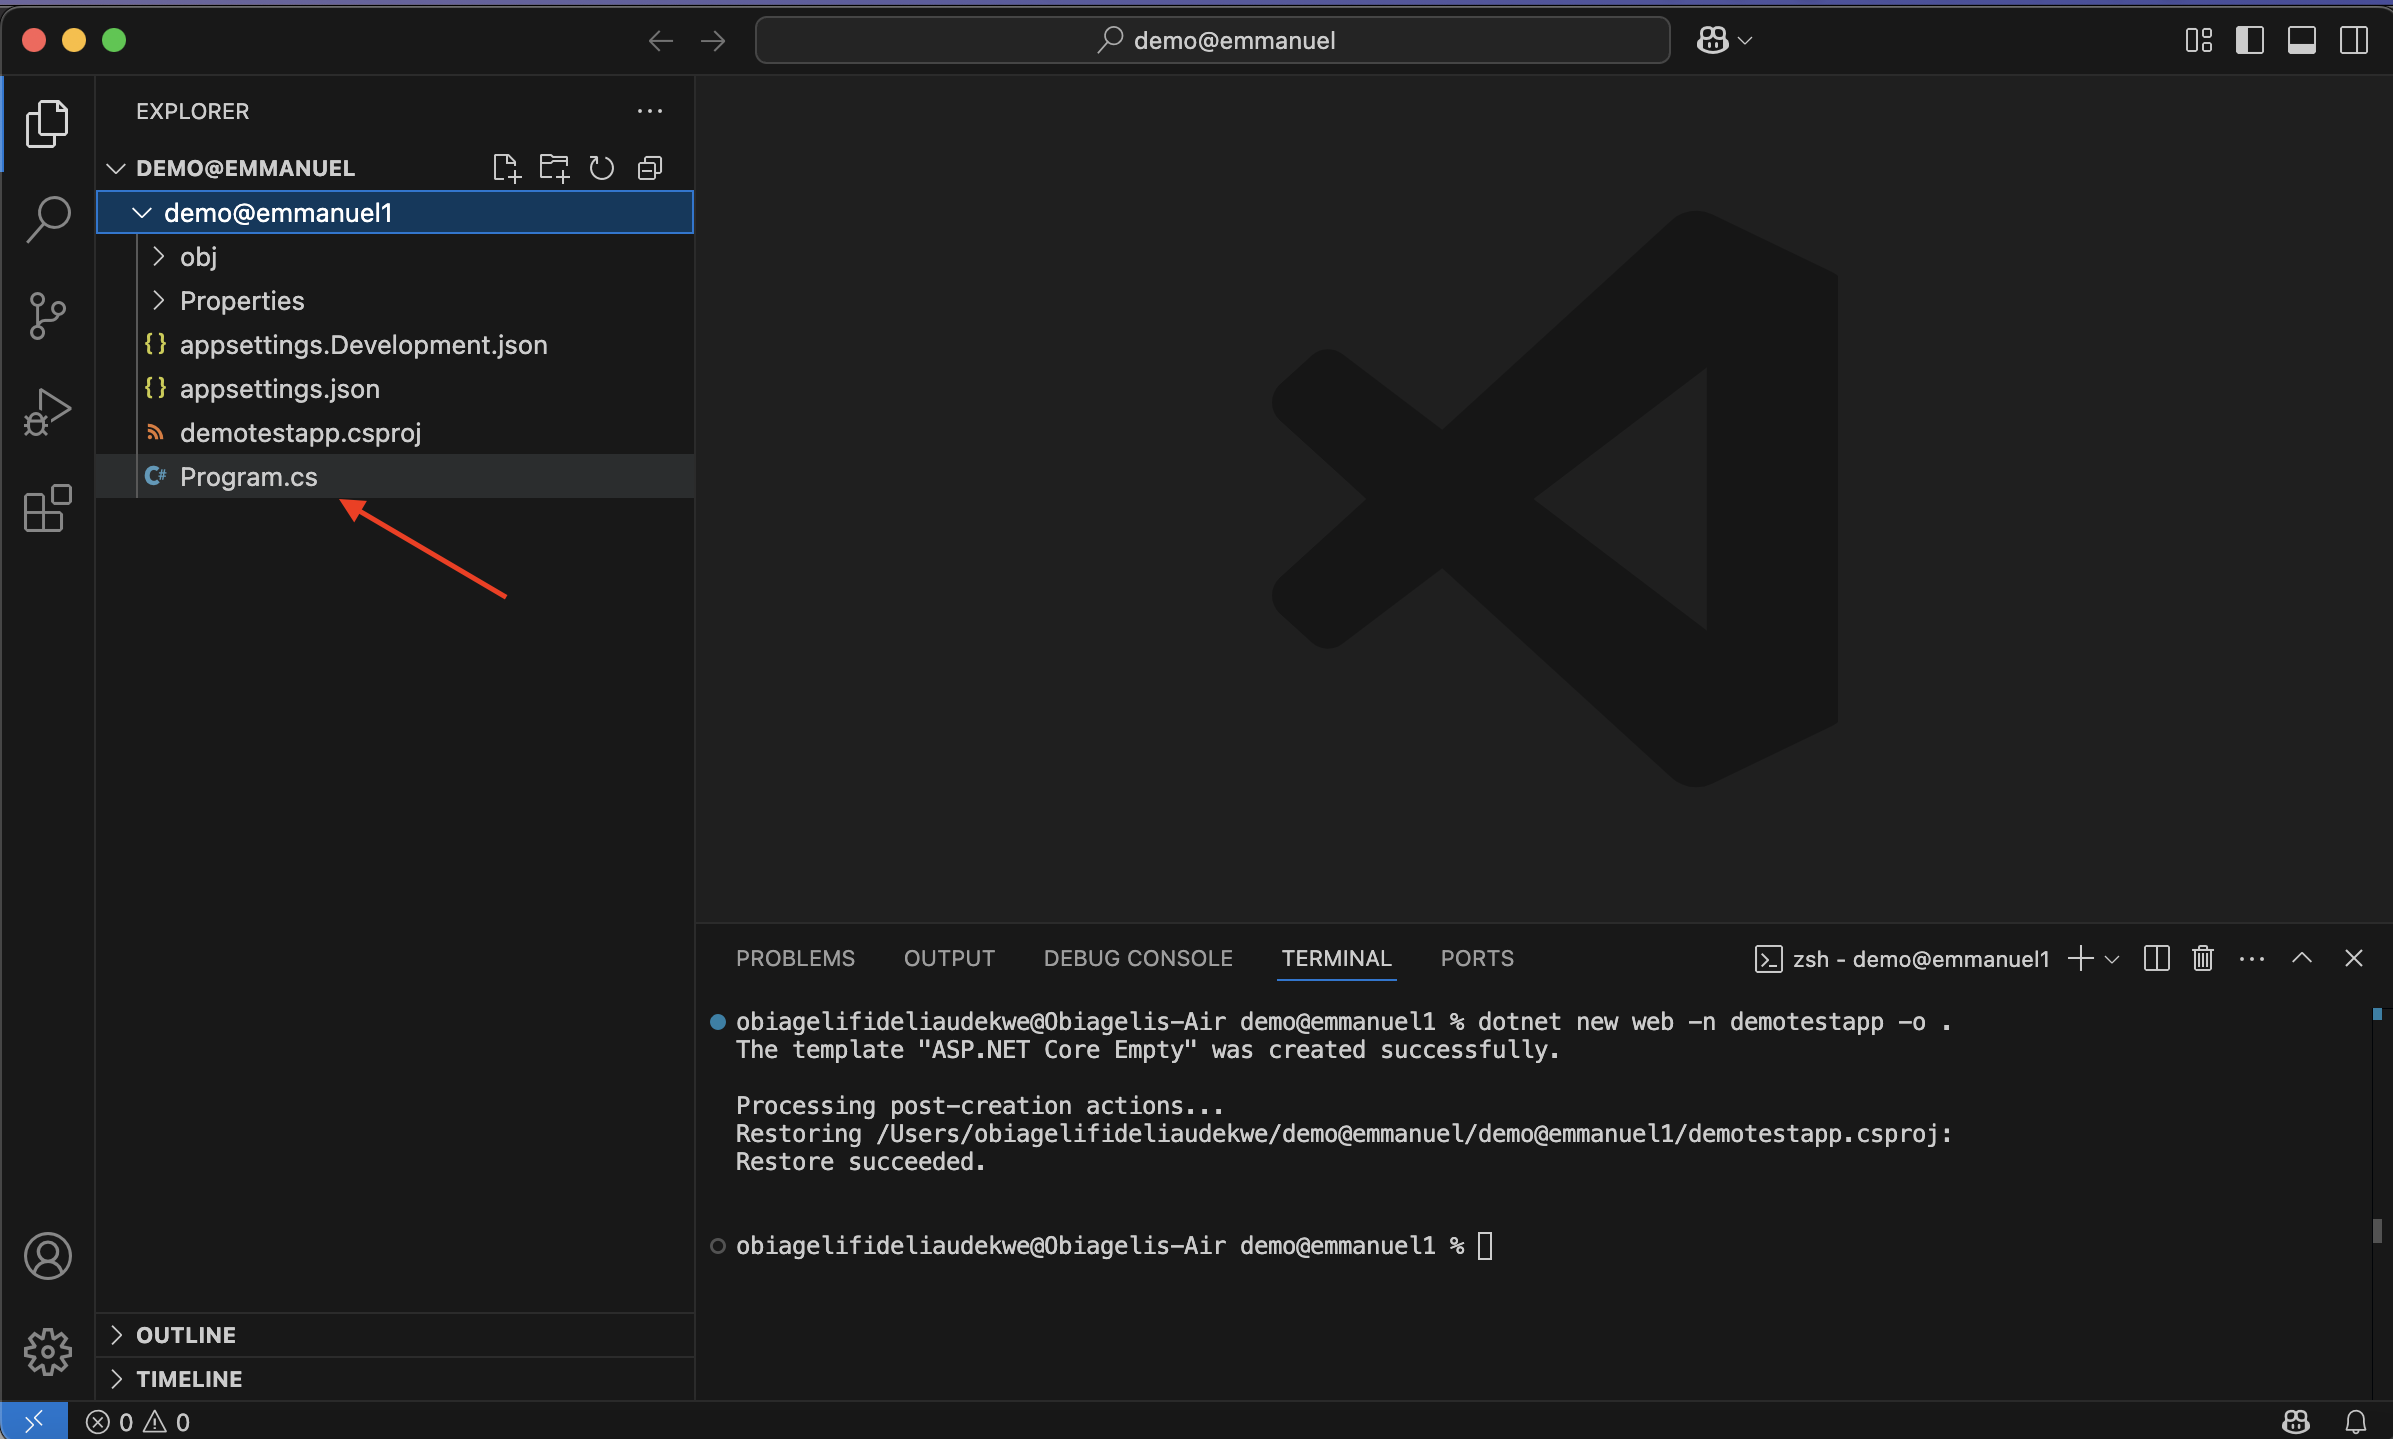This screenshot has height=1439, width=2393.
Task: Expand the obj folder
Action: (394, 257)
